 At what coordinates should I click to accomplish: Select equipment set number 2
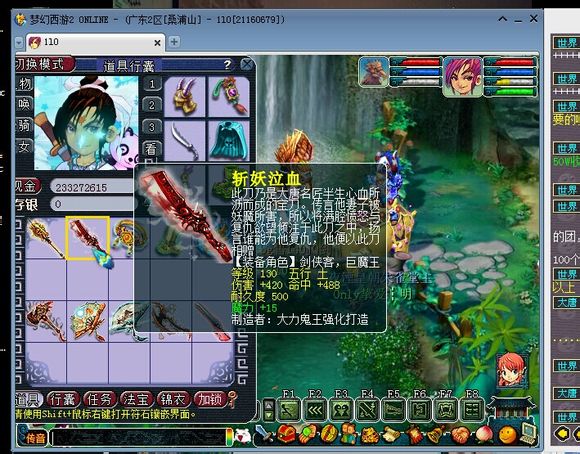click(152, 105)
